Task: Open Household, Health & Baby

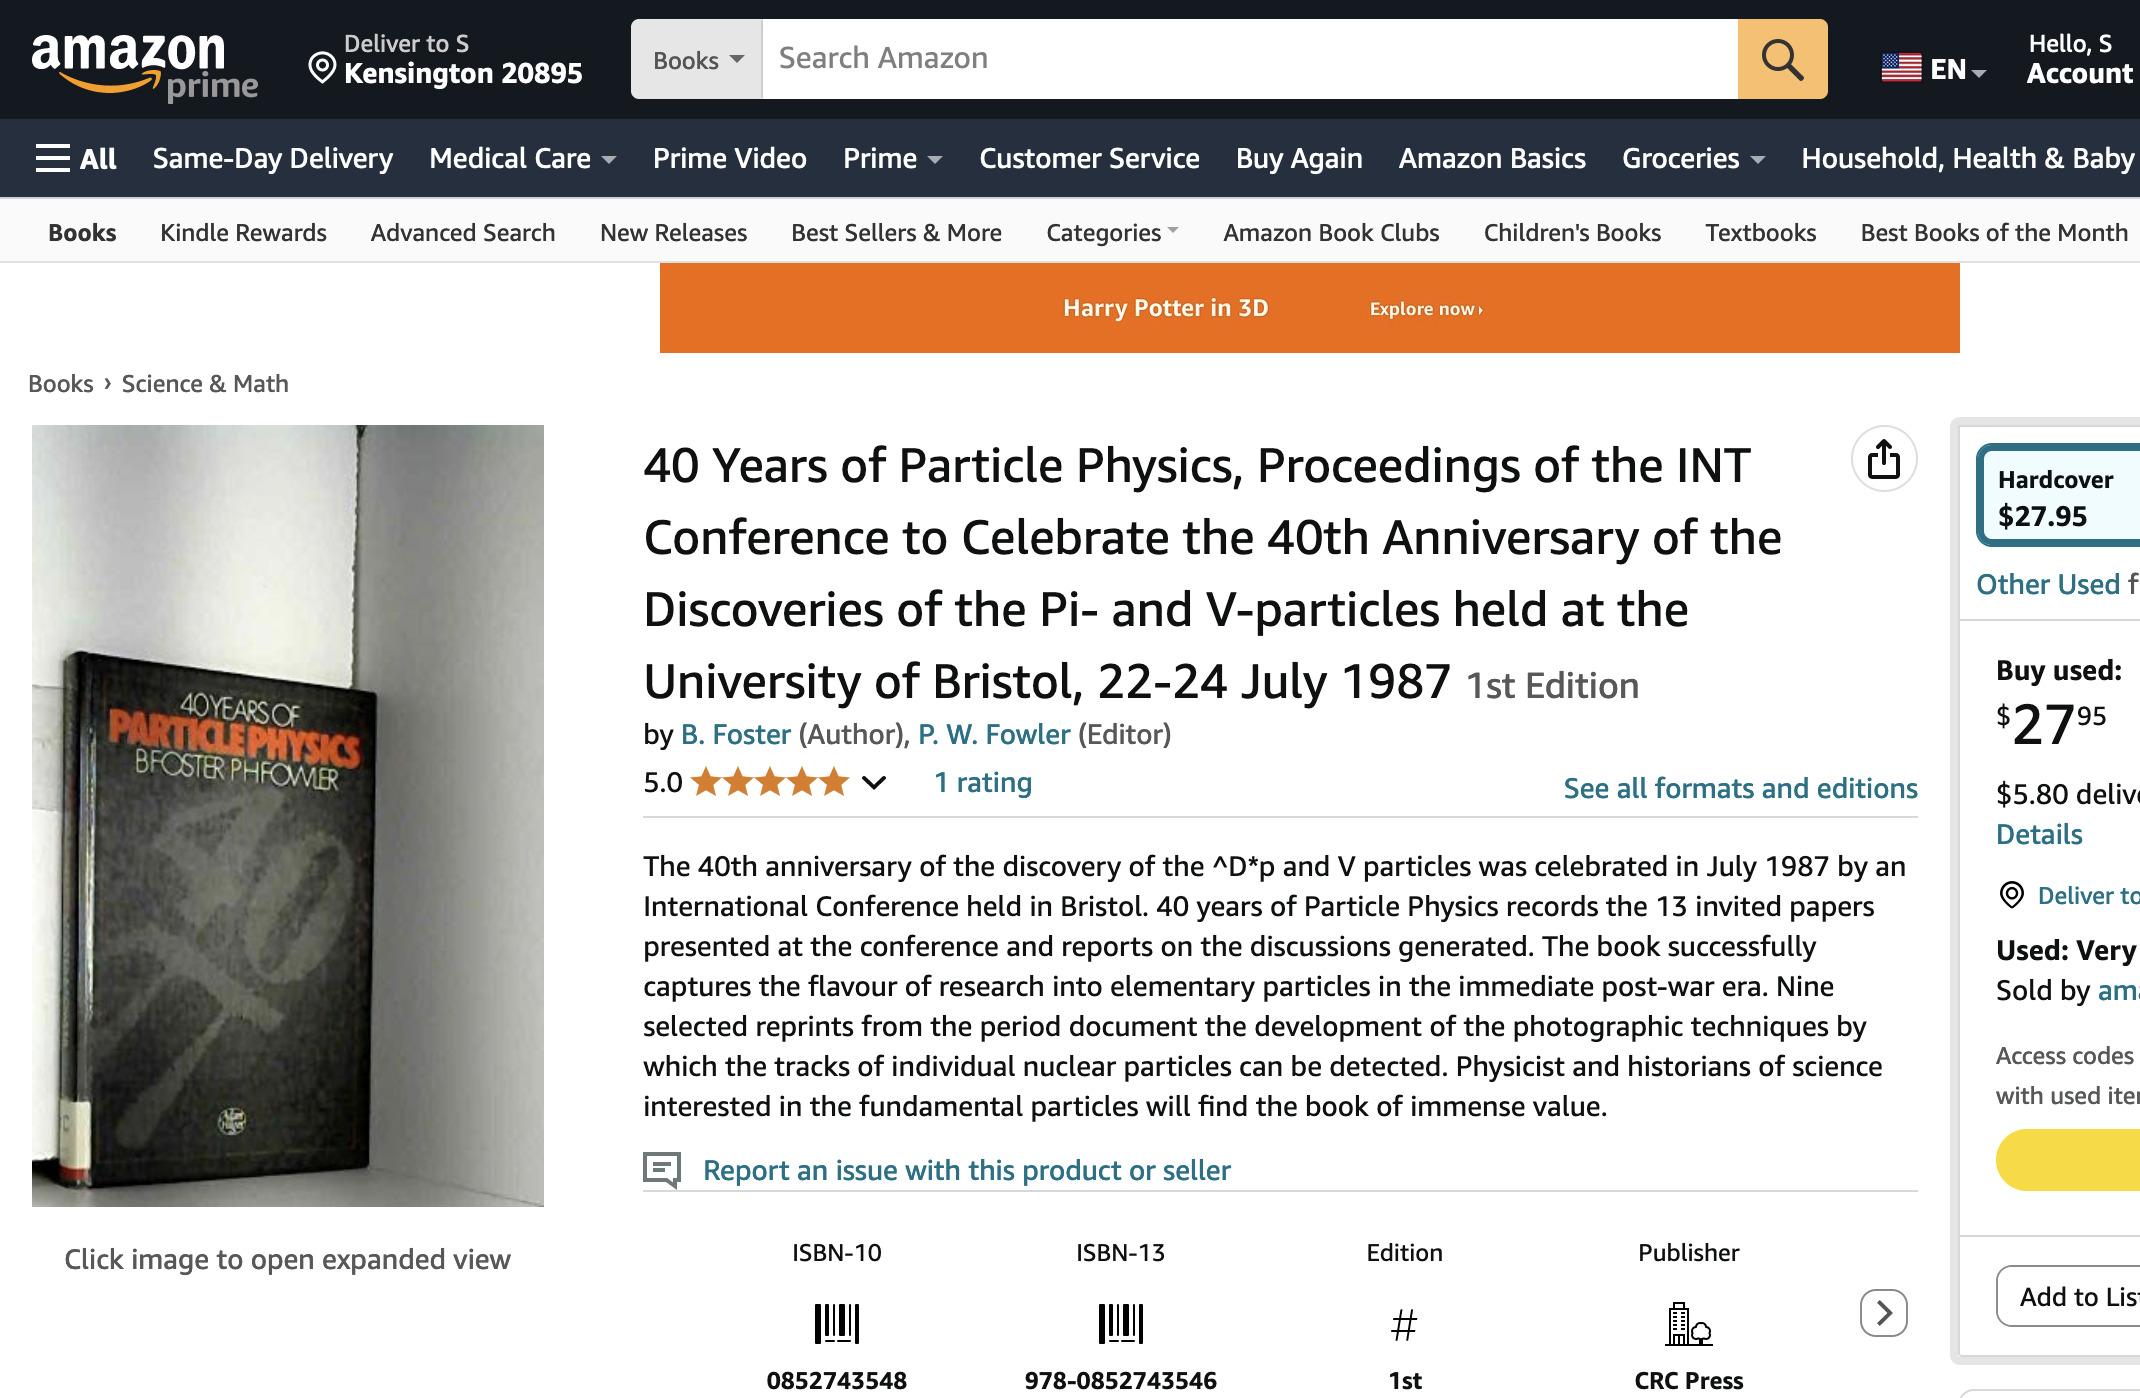Action: [1968, 158]
